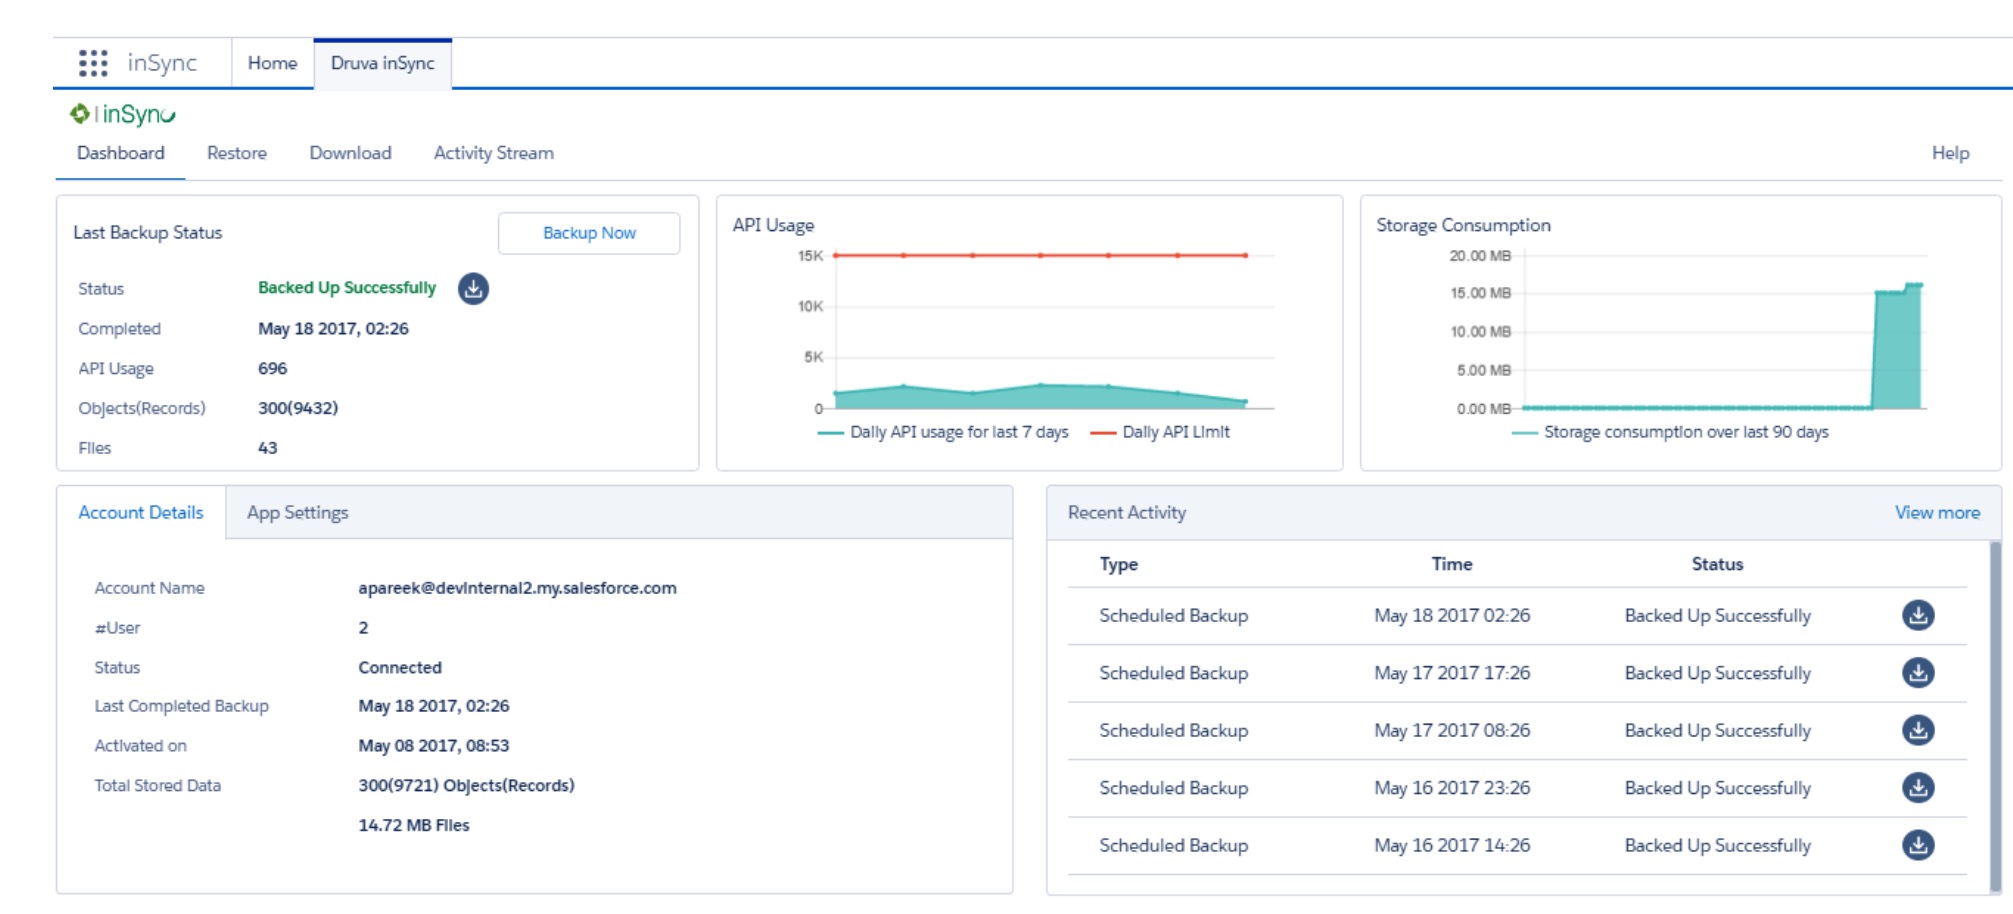Download May 16 2017 23:26 backup log
This screenshot has height=914, width=2013.
point(1917,788)
